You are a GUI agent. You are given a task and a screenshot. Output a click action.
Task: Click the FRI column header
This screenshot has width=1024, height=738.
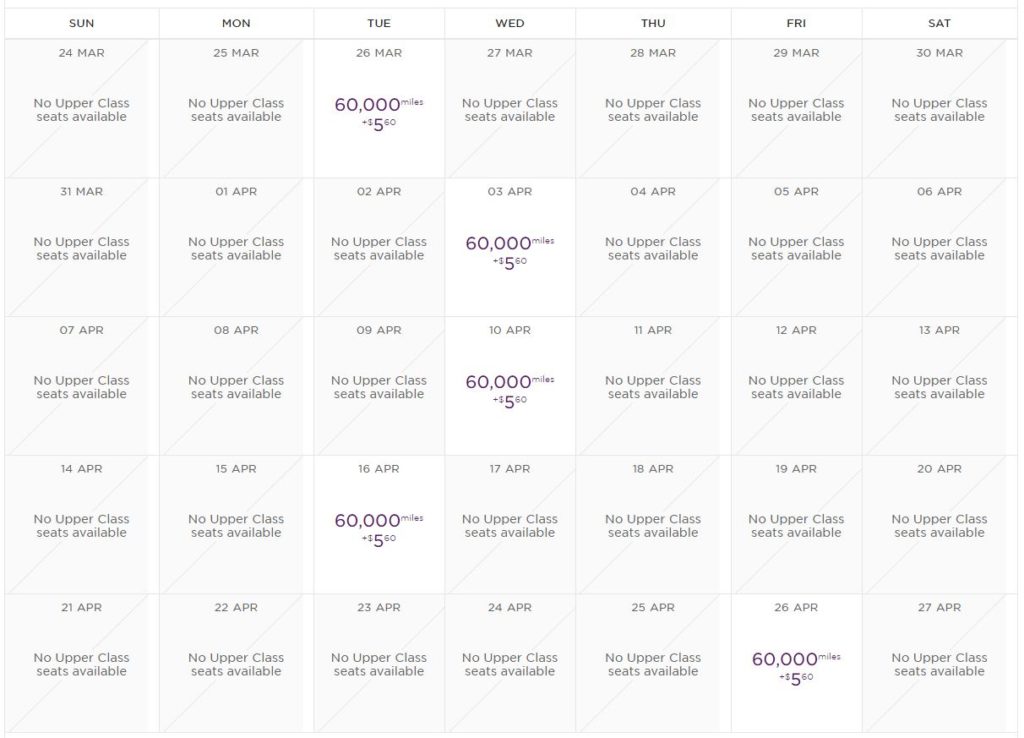coord(796,23)
